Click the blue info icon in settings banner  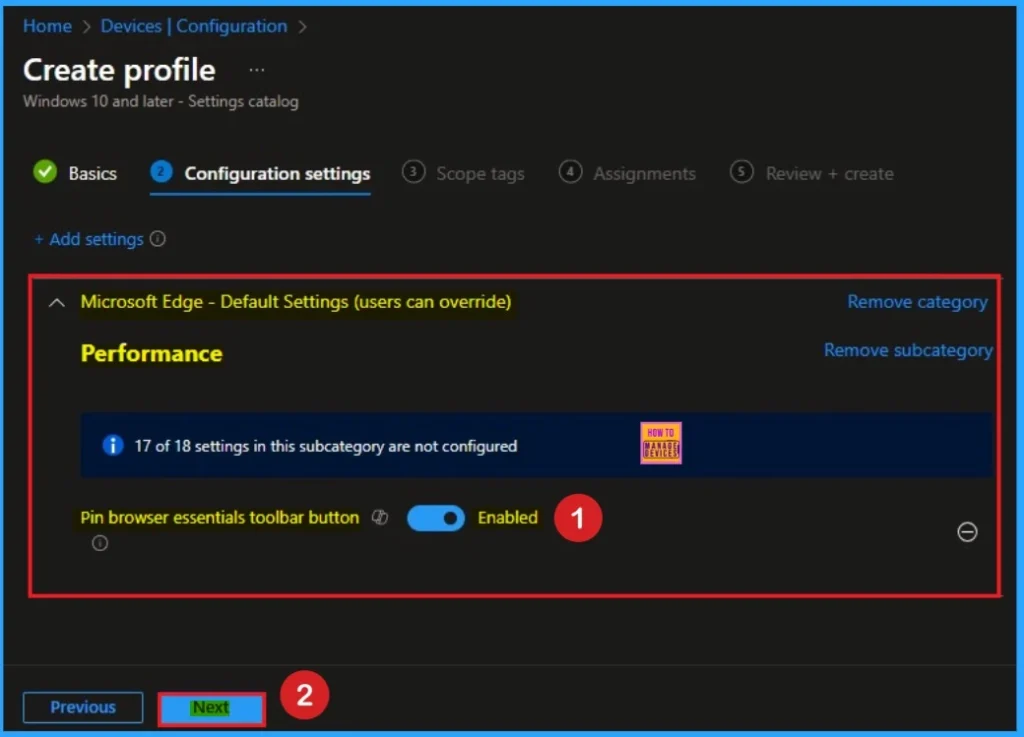pyautogui.click(x=113, y=445)
